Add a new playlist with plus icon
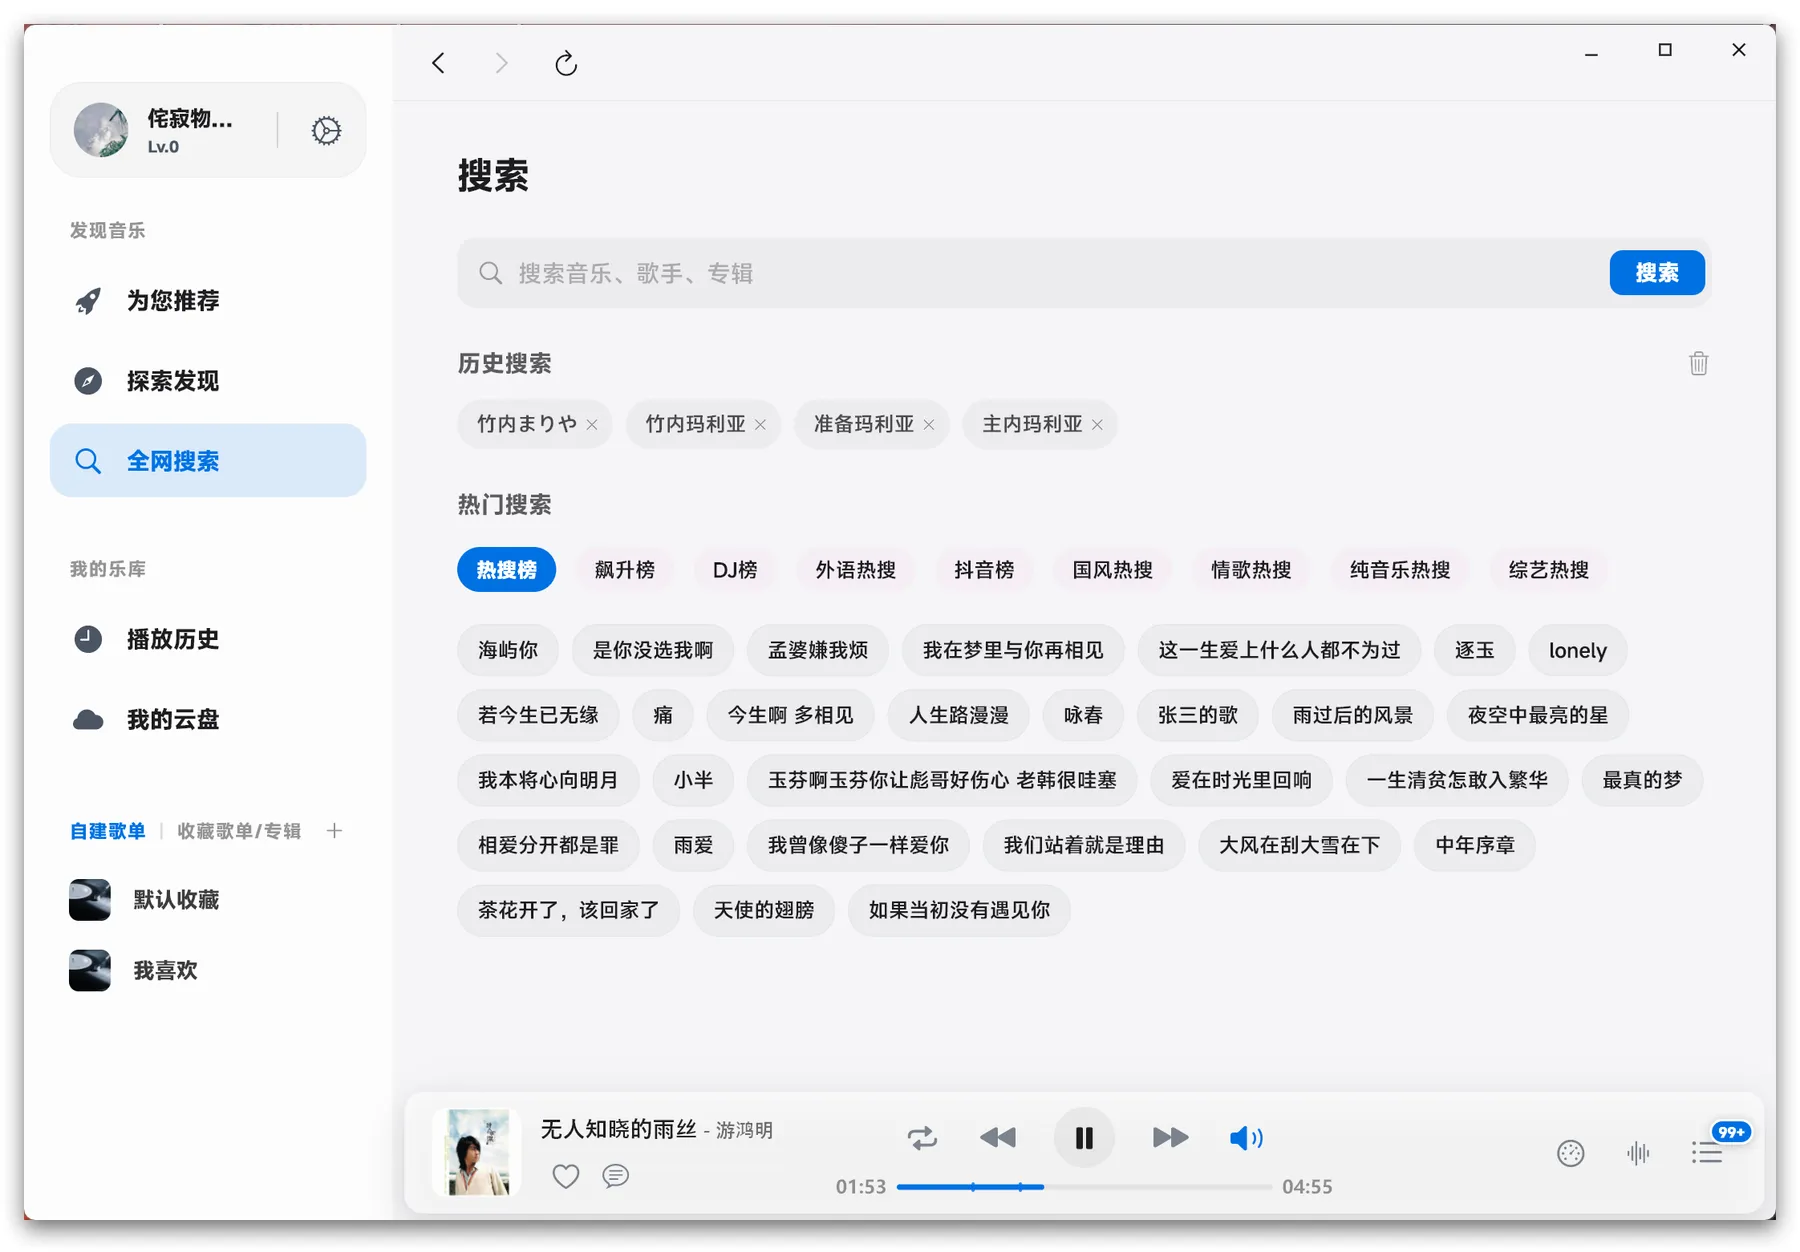The width and height of the screenshot is (1800, 1252). tap(334, 831)
